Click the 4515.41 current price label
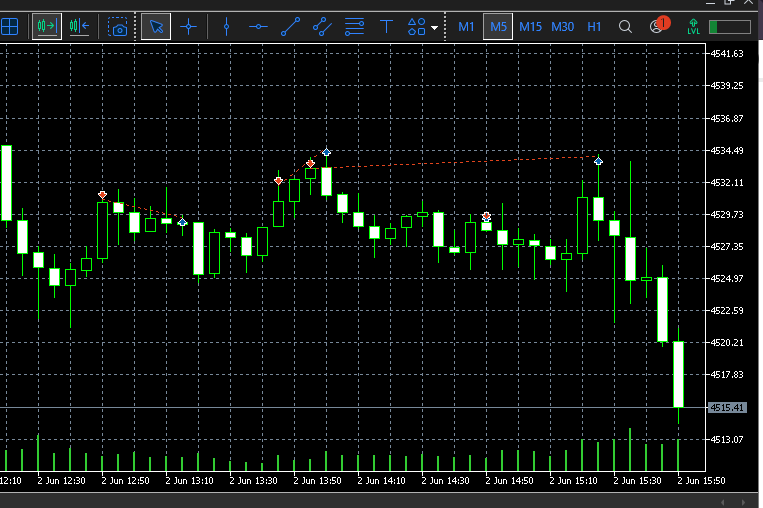 (x=727, y=407)
